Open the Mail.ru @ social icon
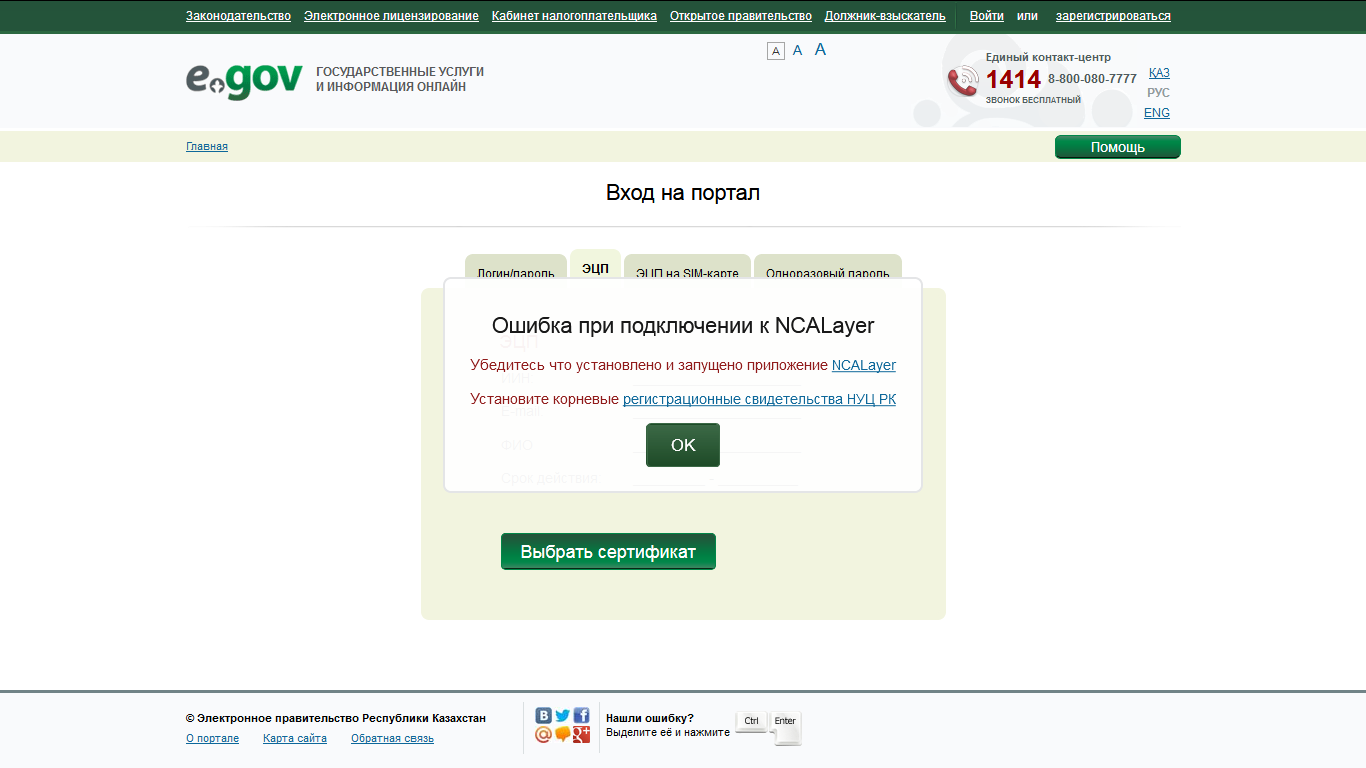 click(x=544, y=735)
